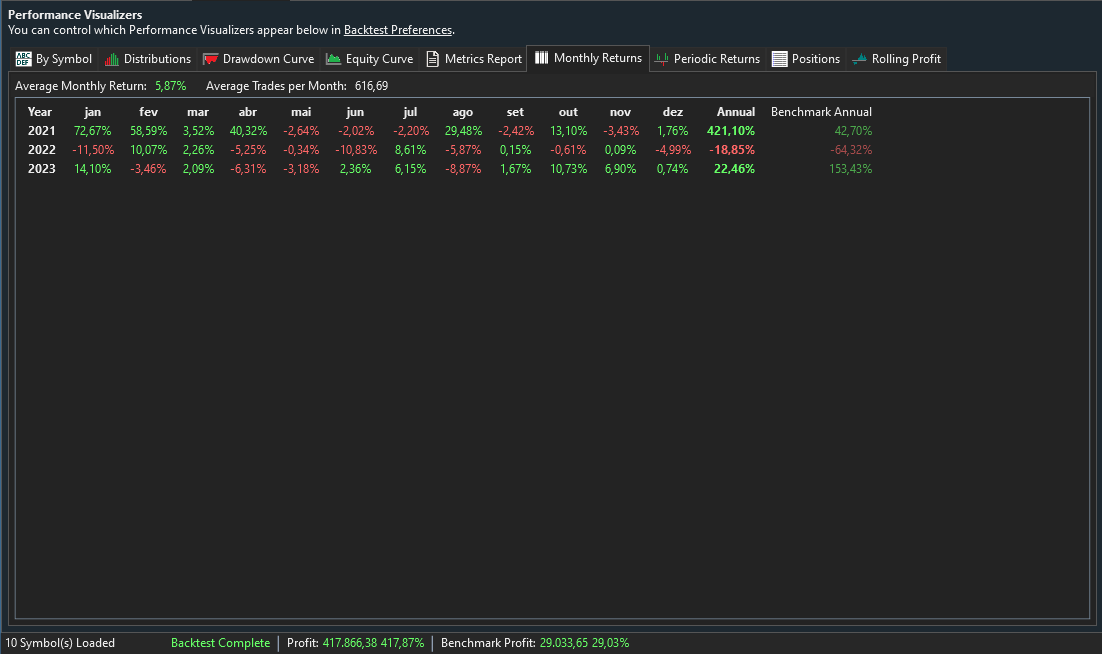The width and height of the screenshot is (1102, 654).
Task: Click the Positions list icon
Action: pos(779,59)
